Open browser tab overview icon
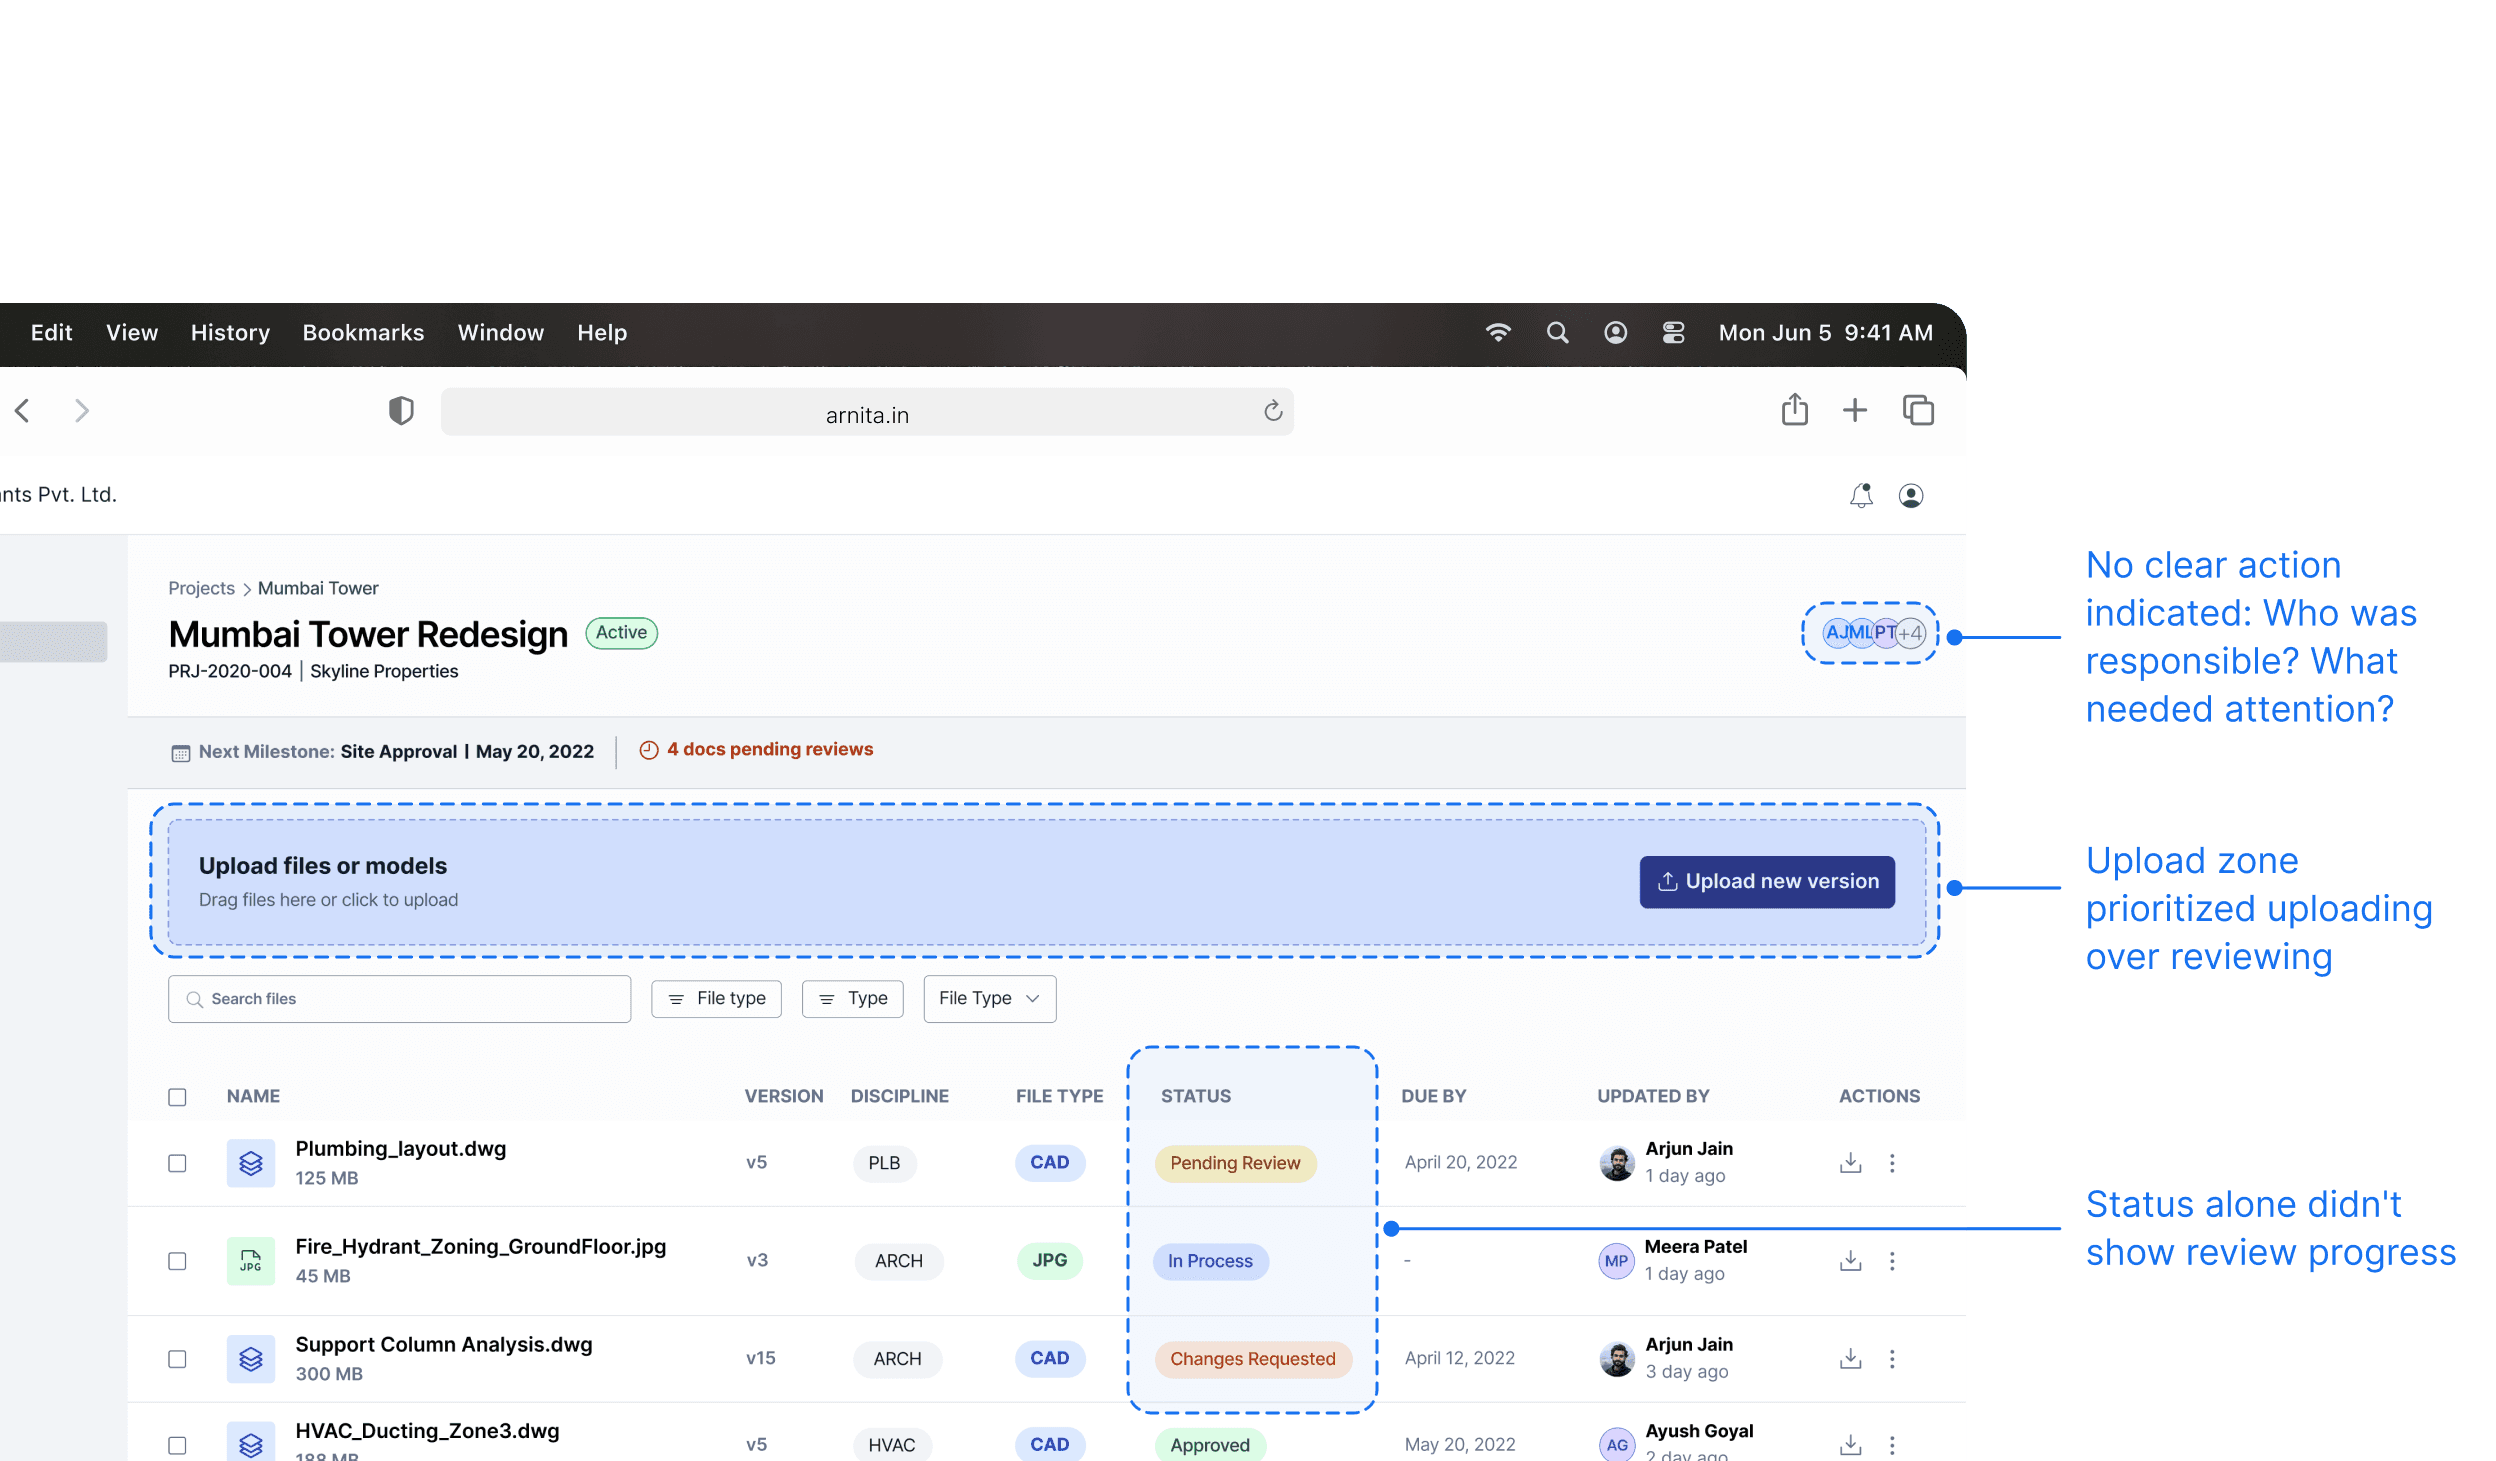This screenshot has height=1461, width=2496. [x=1917, y=410]
